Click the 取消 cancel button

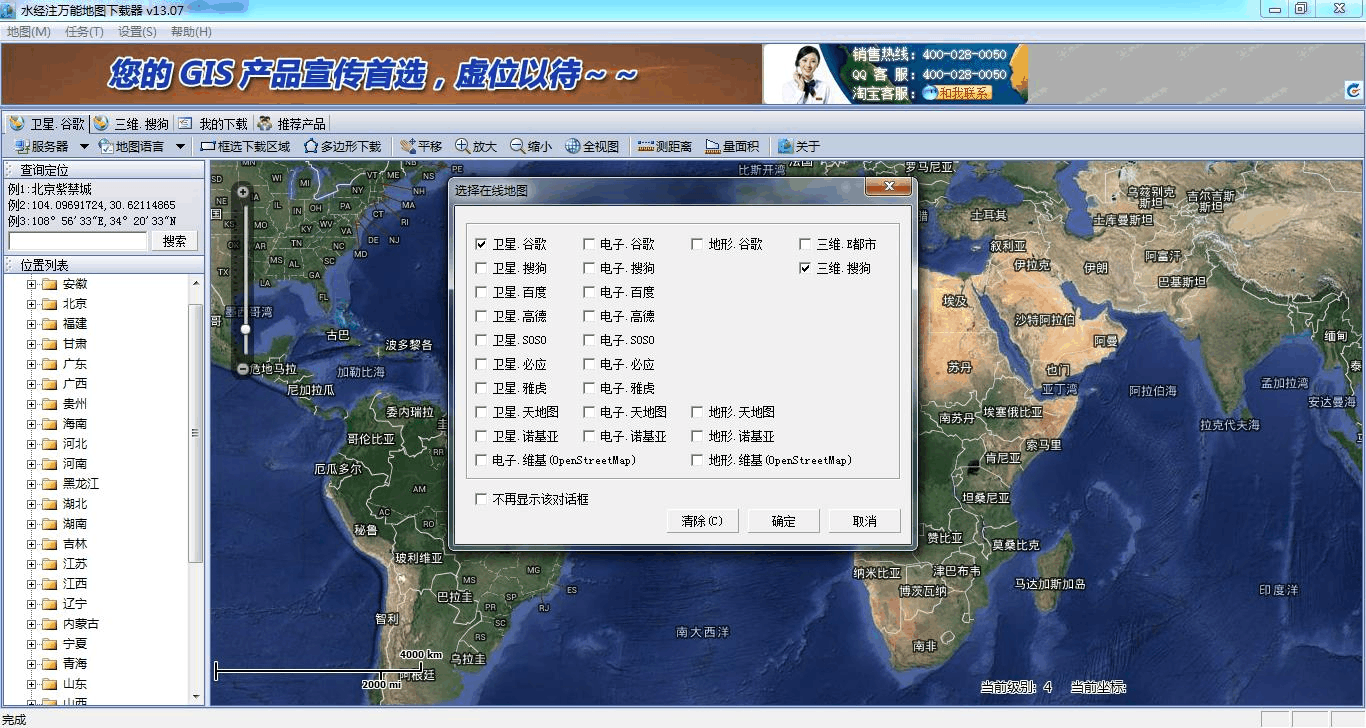point(865,521)
